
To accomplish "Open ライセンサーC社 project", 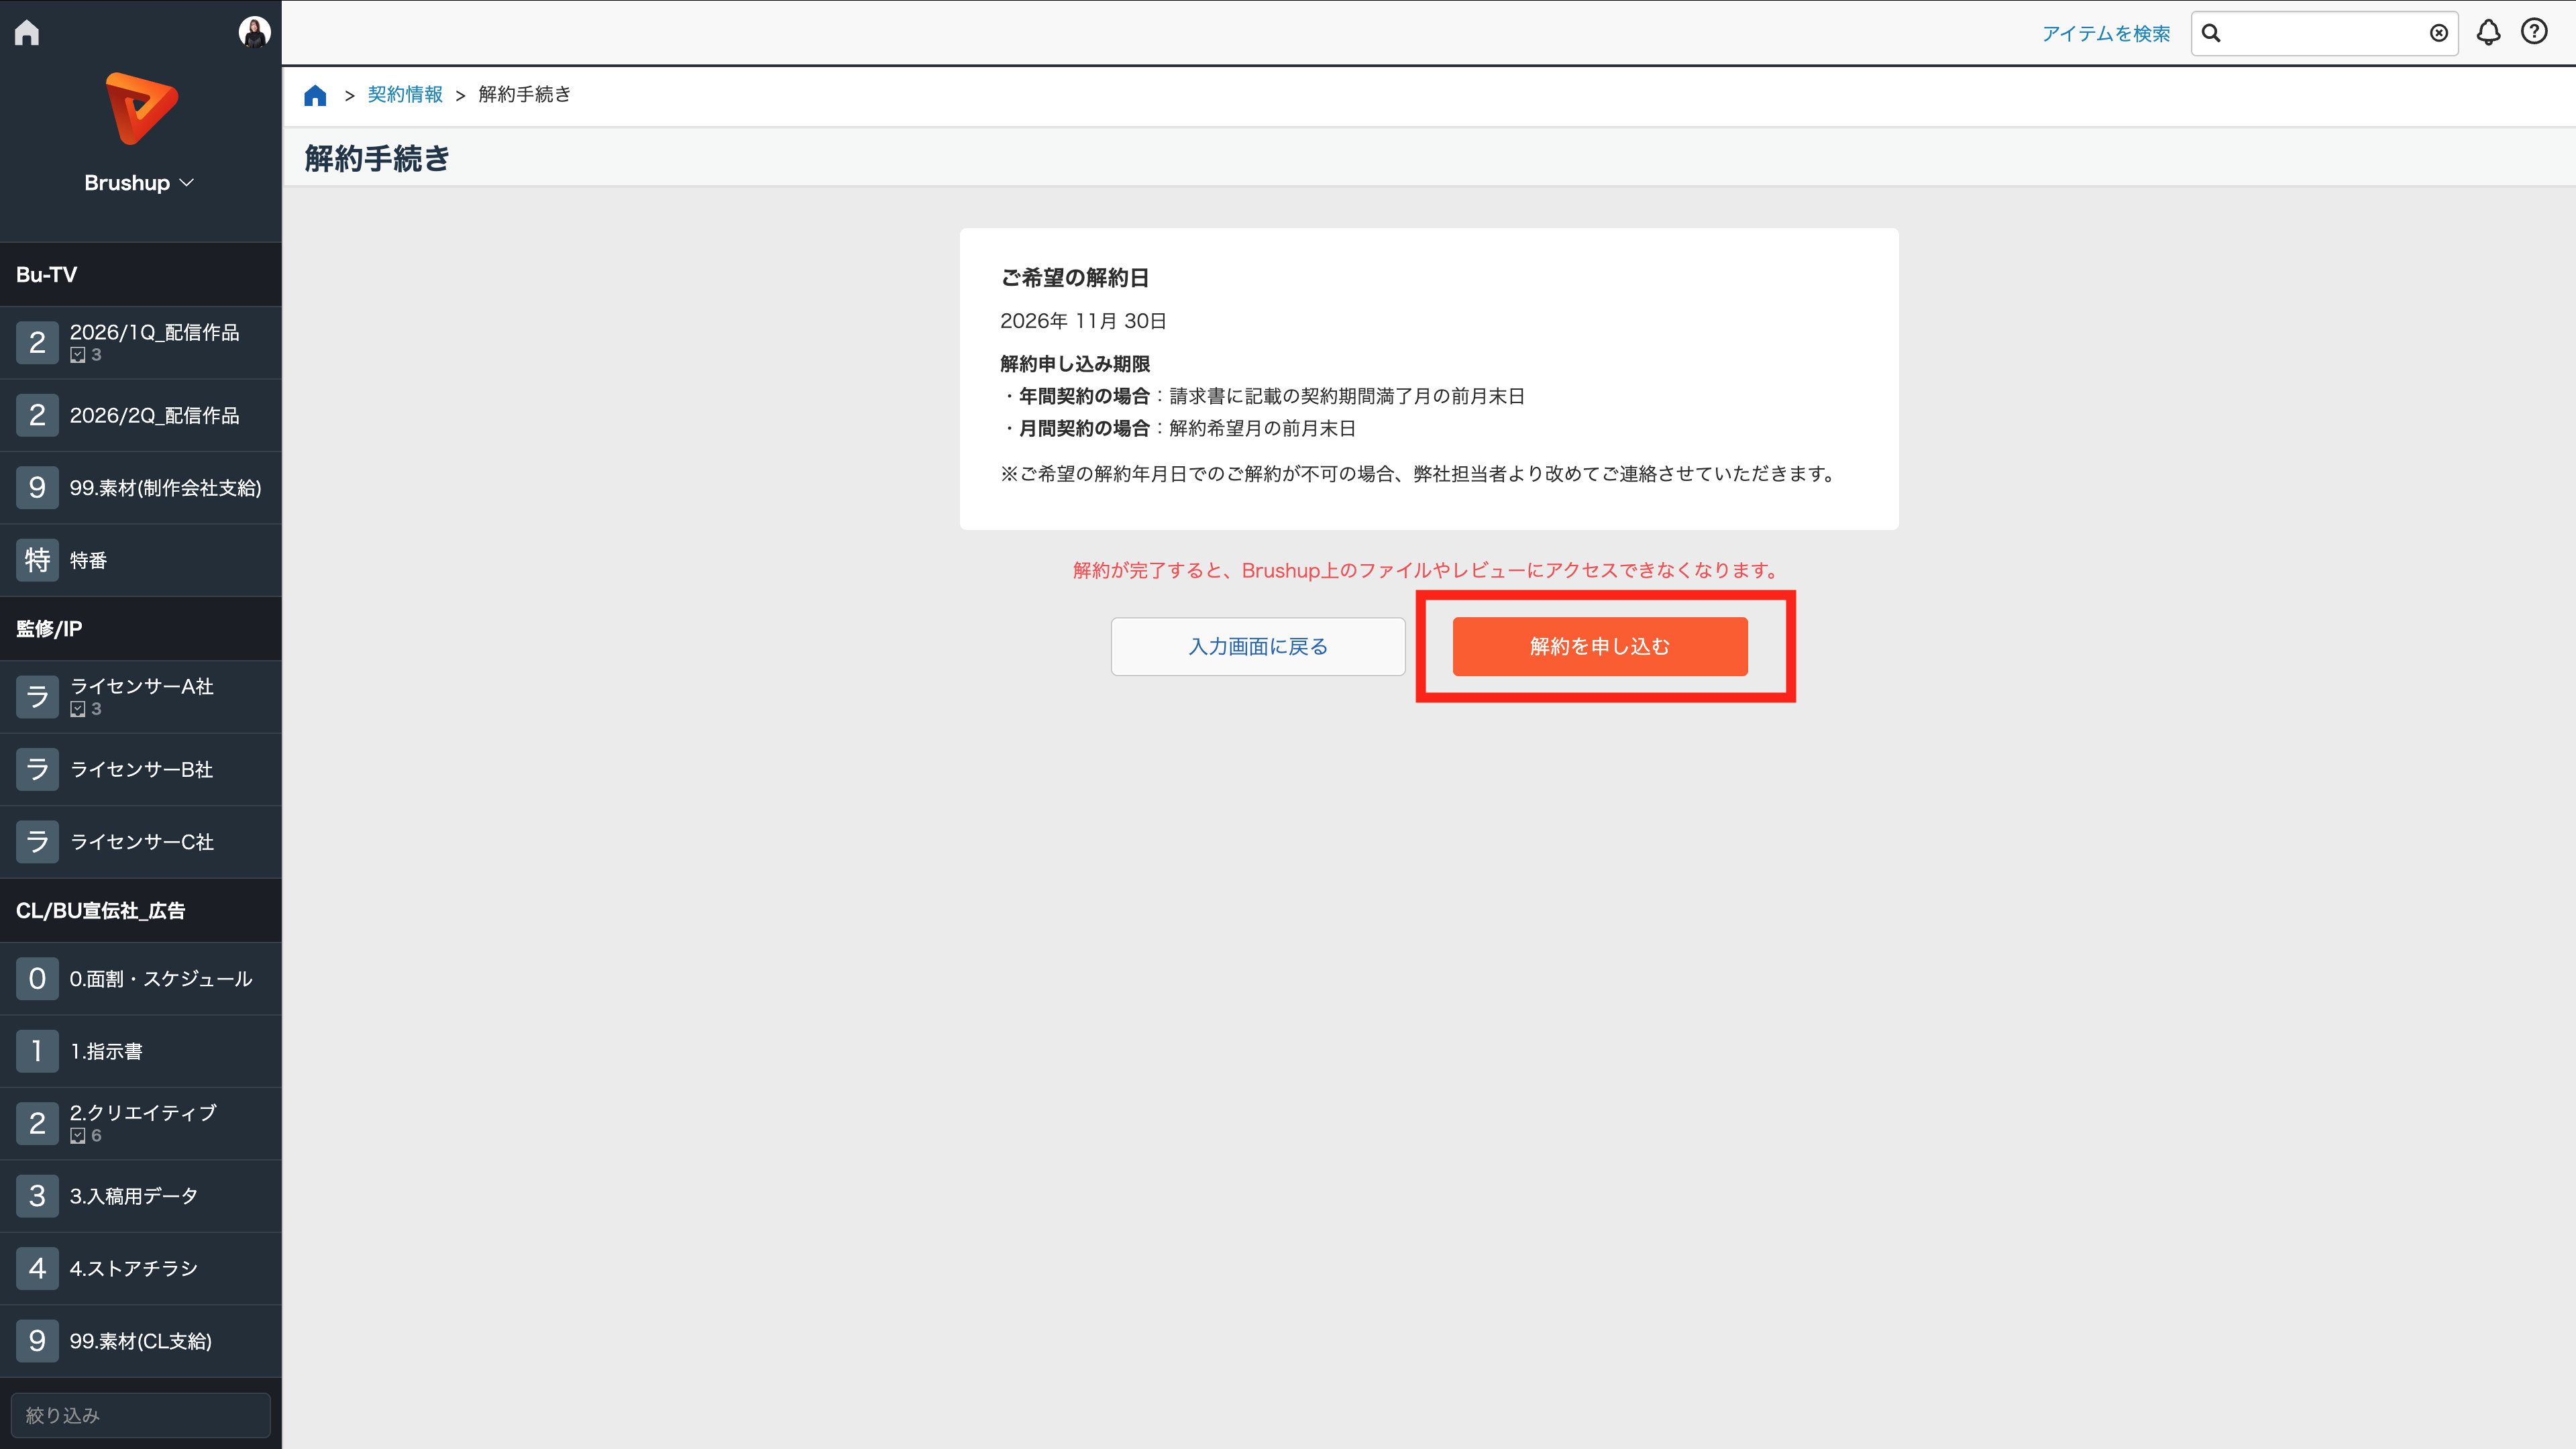I will pyautogui.click(x=141, y=842).
